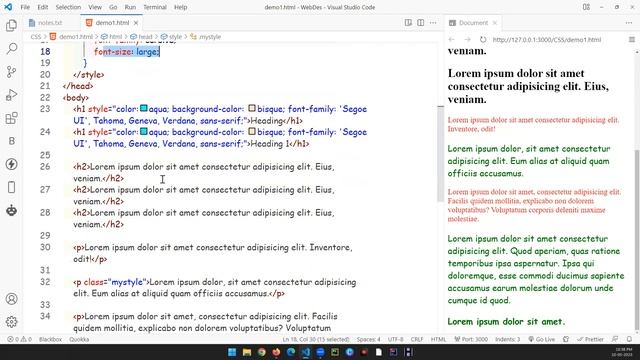Viewport: 640px width, 360px height.
Task: Change language mode via HTML
Action: [438, 339]
